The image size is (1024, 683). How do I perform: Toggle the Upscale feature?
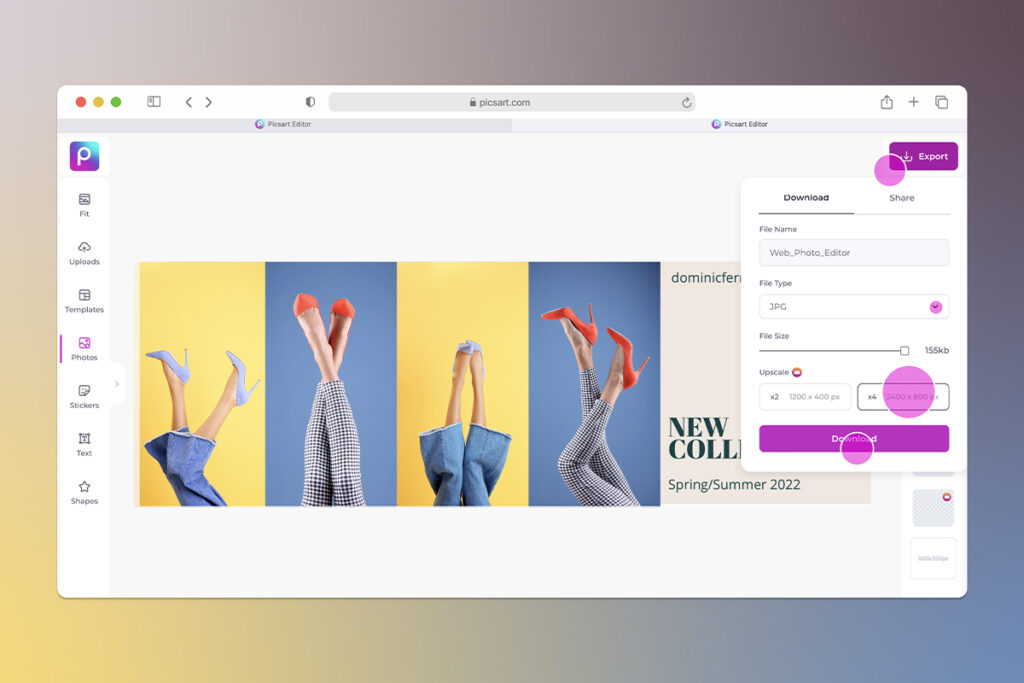click(x=797, y=371)
